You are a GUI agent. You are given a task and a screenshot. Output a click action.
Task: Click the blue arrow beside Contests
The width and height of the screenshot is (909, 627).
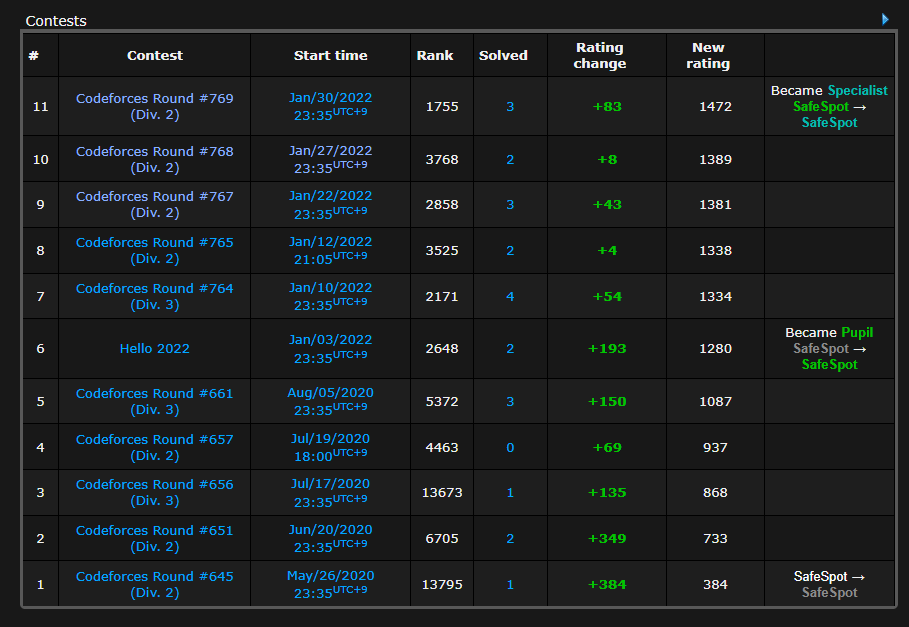point(885,20)
